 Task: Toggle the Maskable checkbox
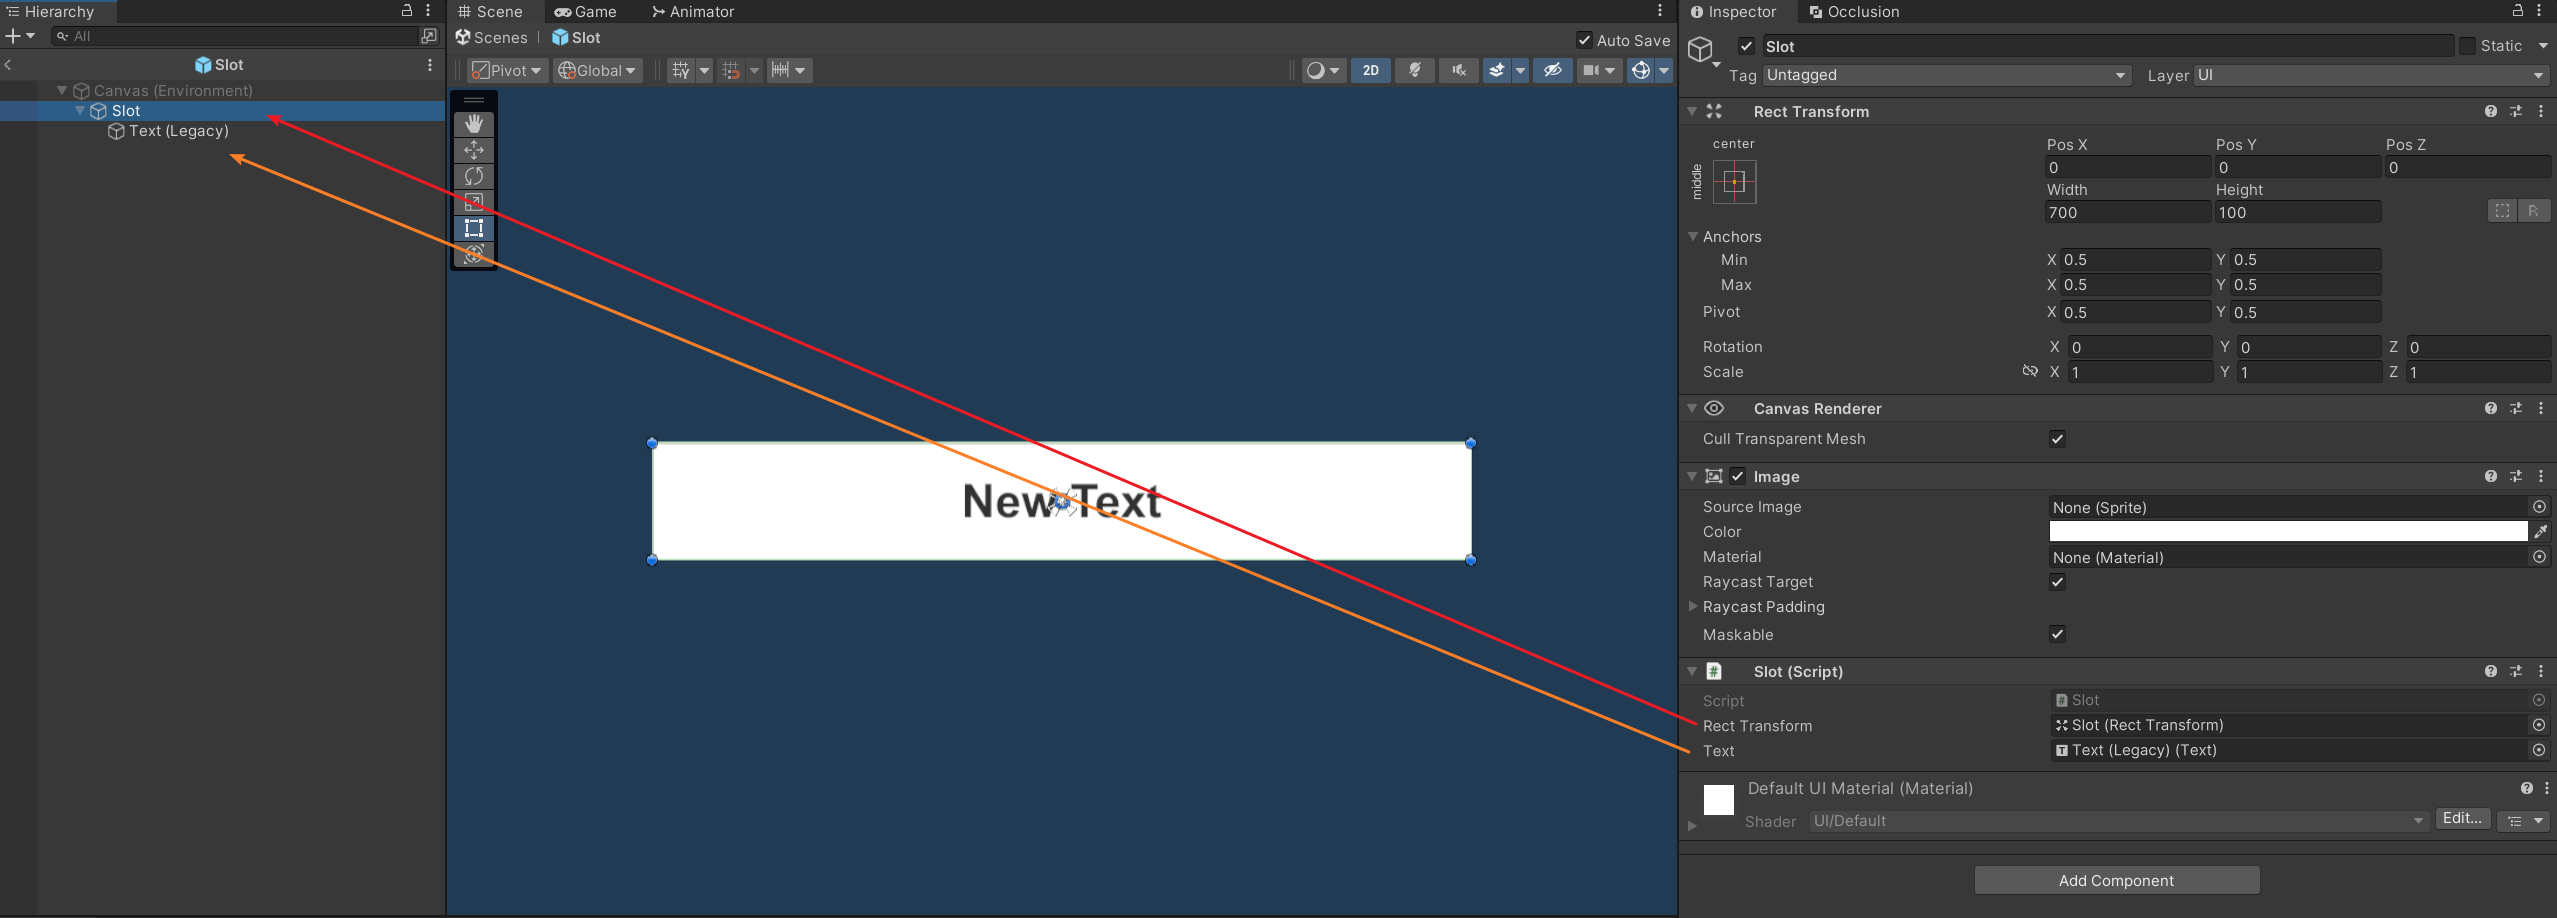[2057, 634]
